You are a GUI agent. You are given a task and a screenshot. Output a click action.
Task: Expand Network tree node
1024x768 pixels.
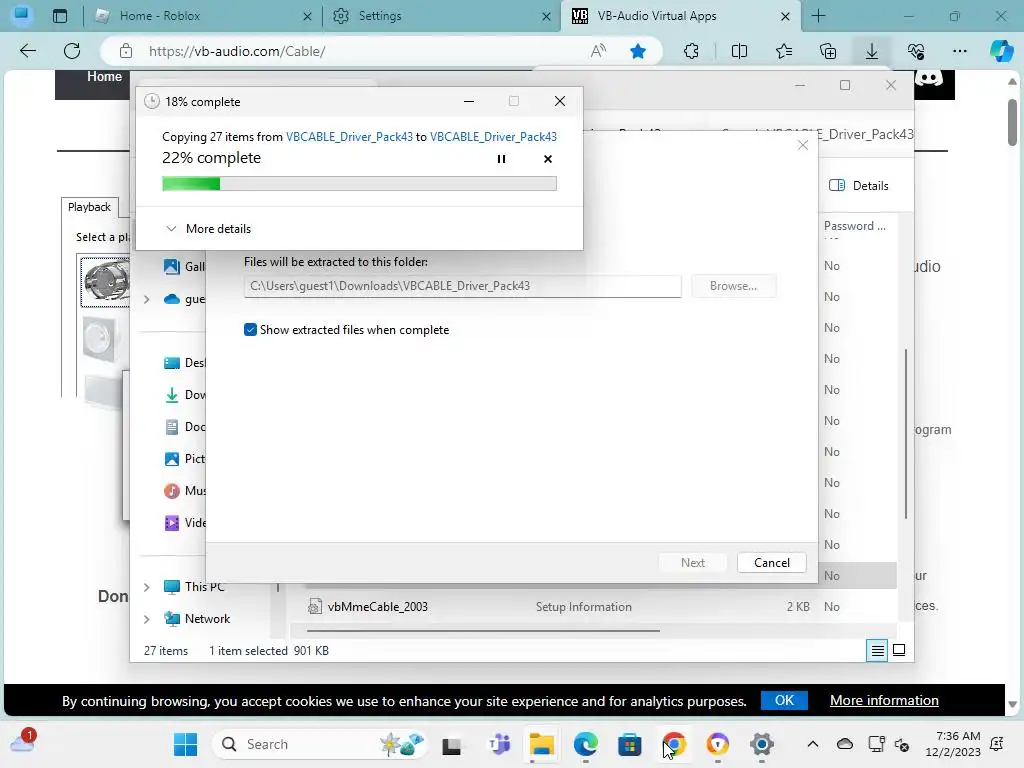(x=146, y=619)
